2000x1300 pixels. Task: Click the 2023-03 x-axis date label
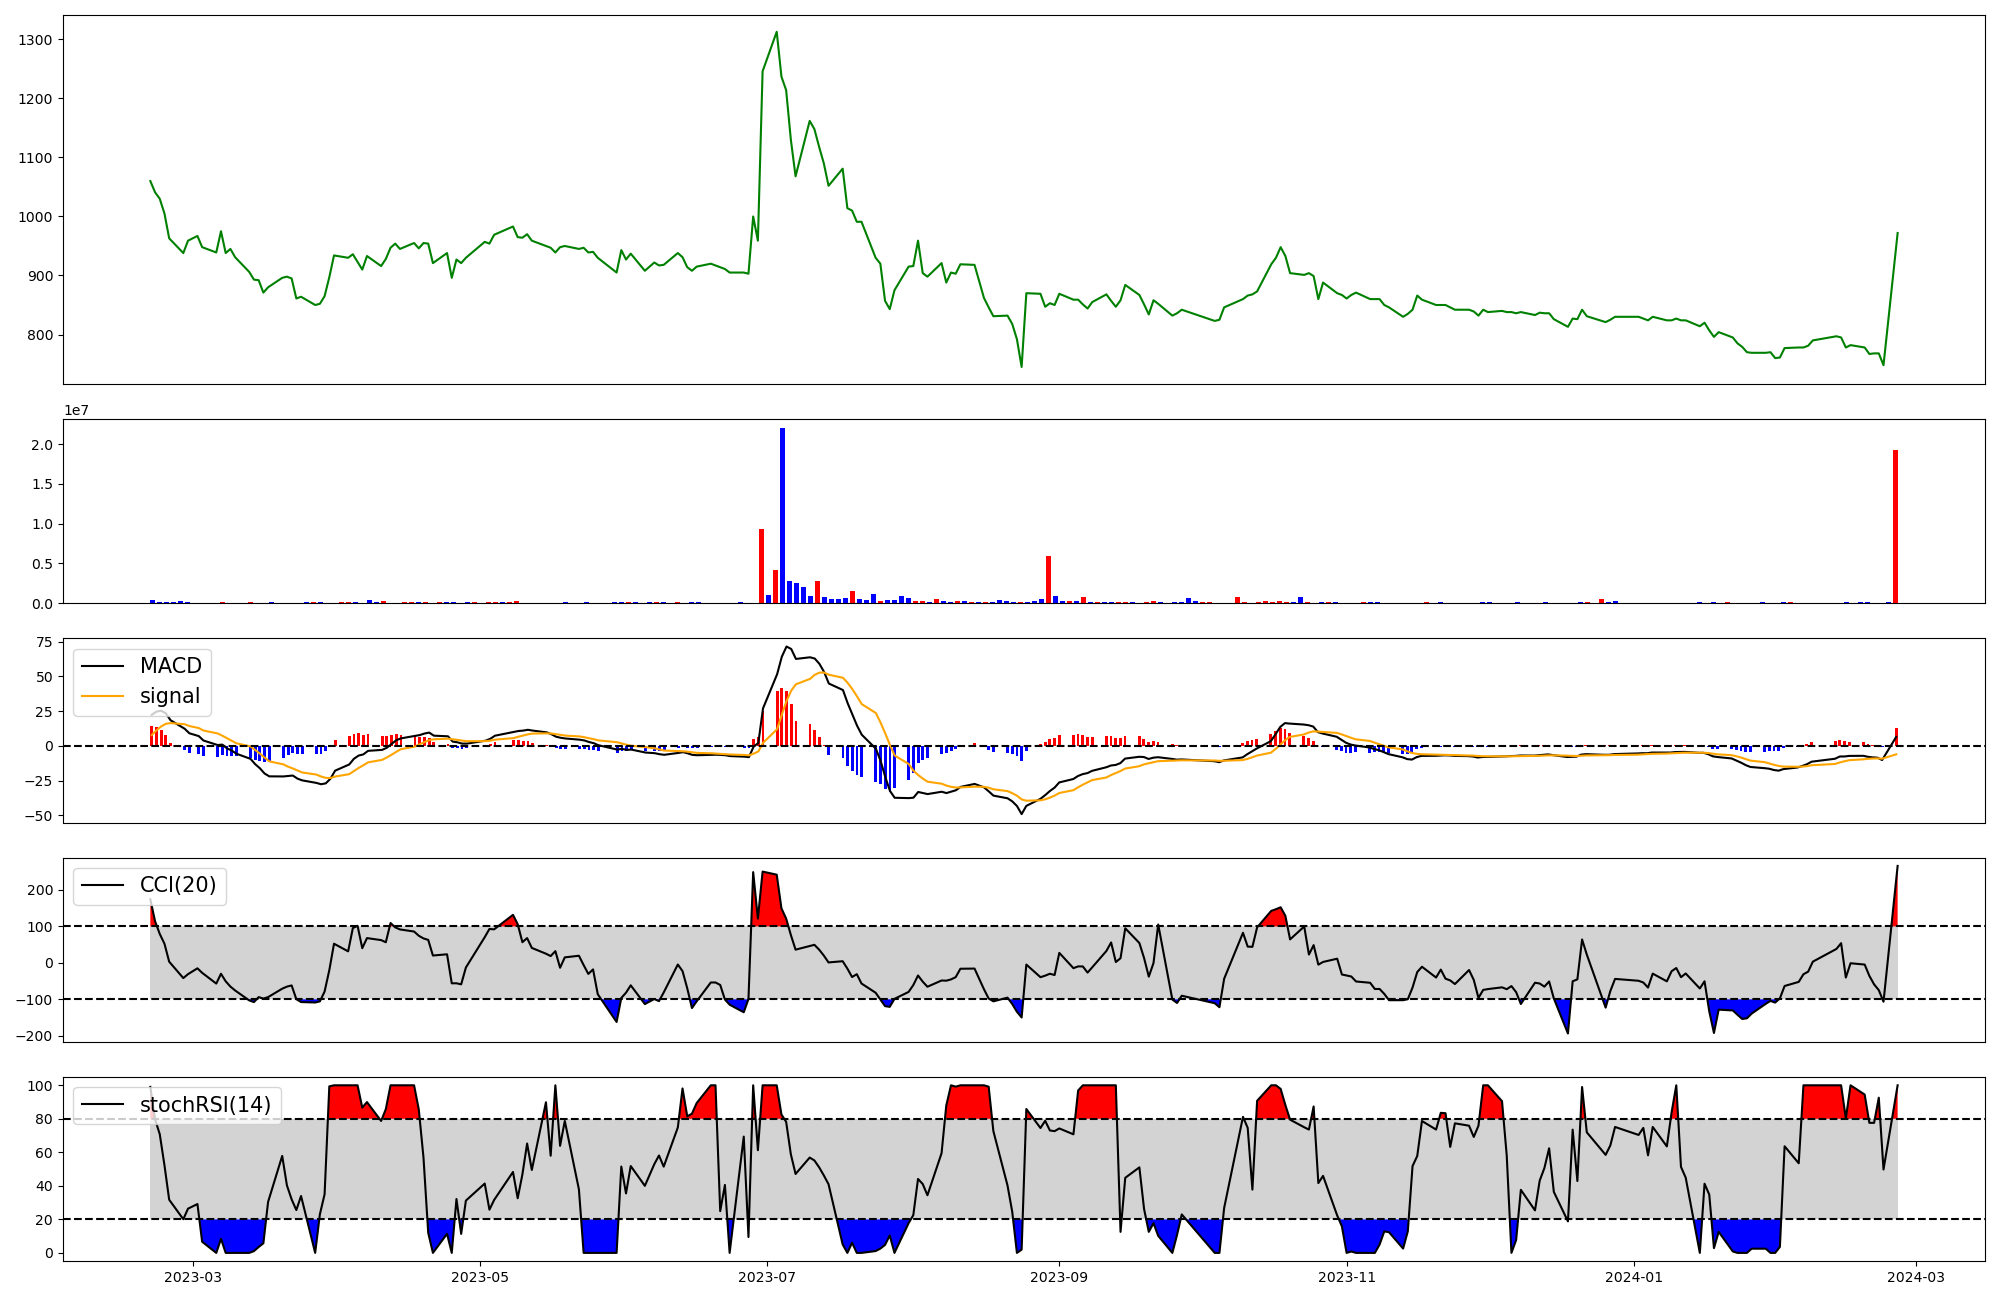point(192,1277)
